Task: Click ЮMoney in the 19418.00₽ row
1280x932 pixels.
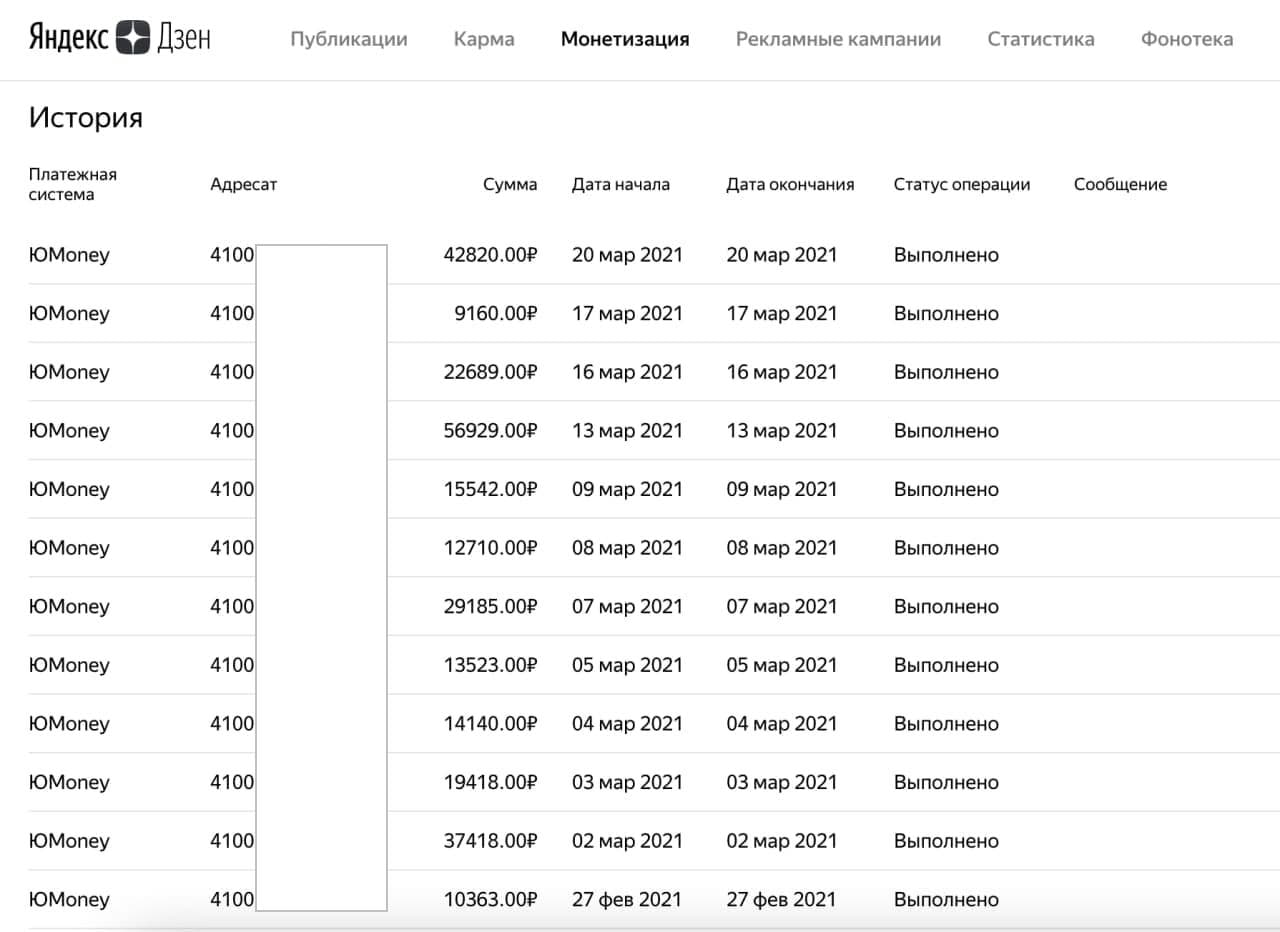Action: (69, 782)
